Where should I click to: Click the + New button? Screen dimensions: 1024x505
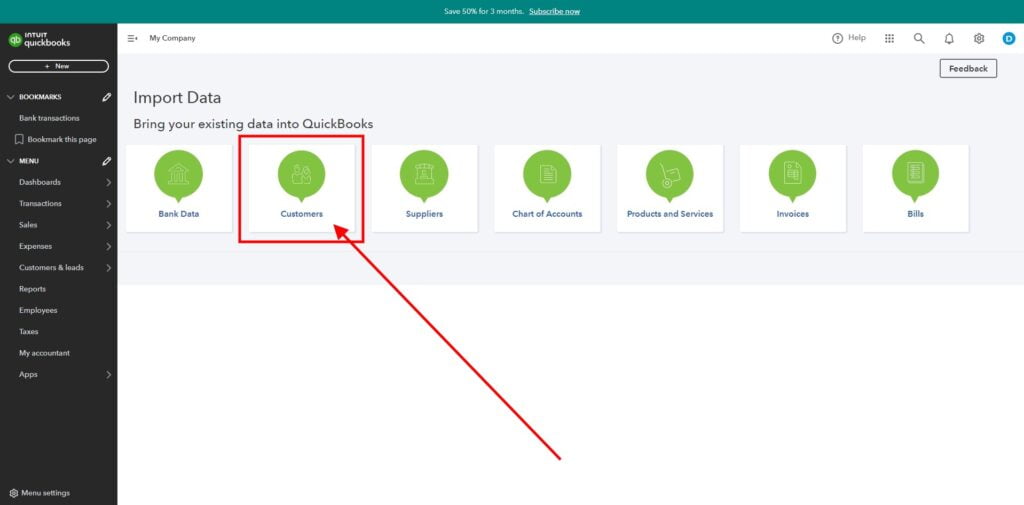click(59, 66)
